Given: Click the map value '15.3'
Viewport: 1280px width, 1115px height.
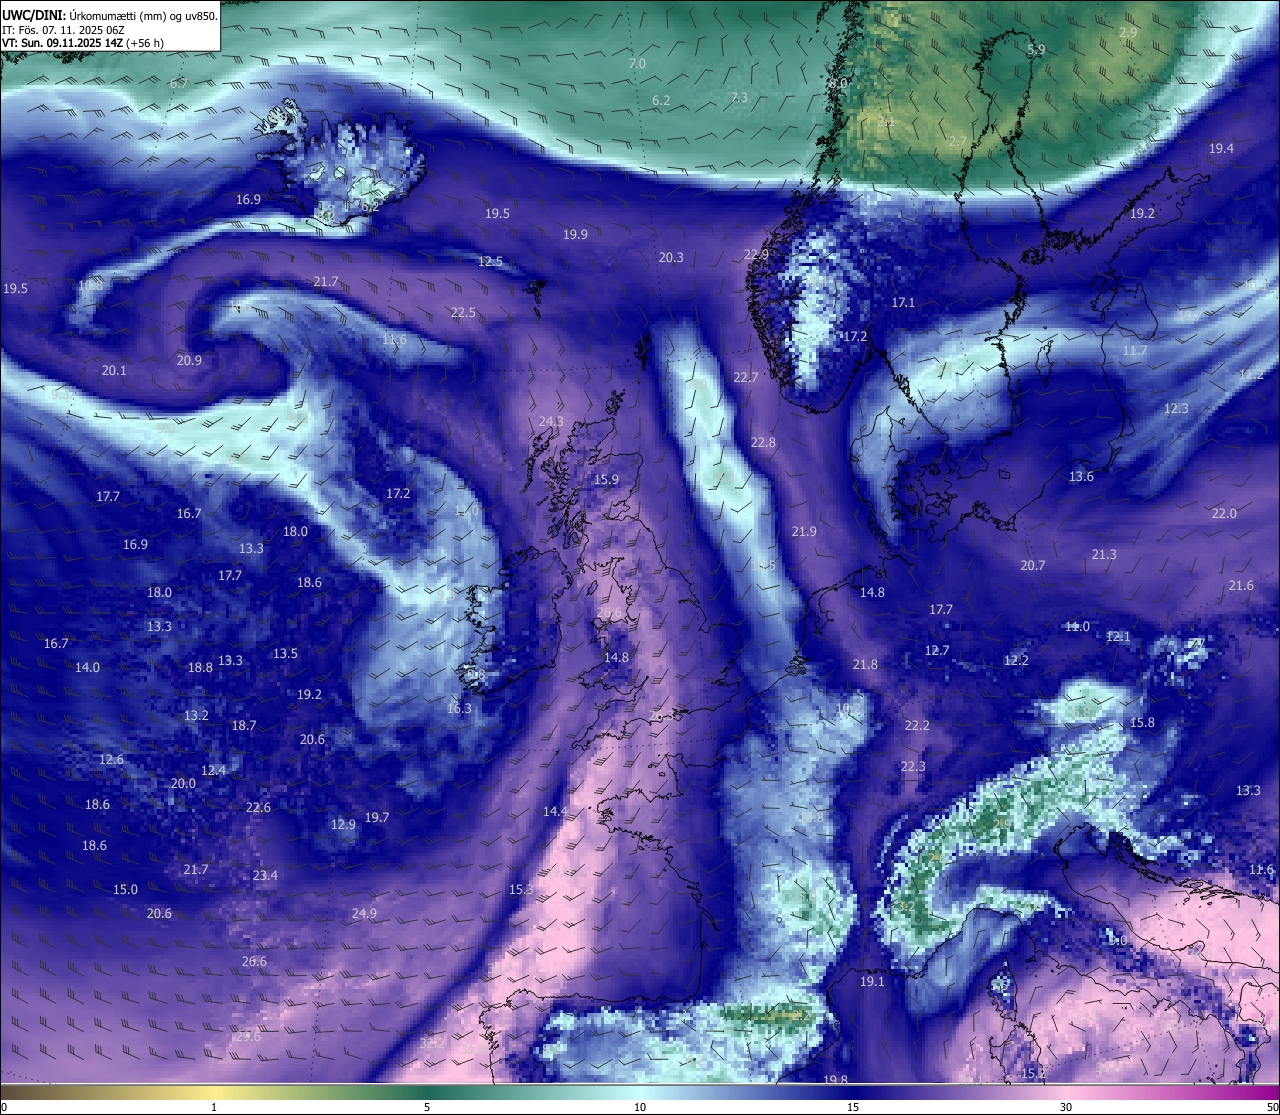Looking at the screenshot, I should [521, 889].
